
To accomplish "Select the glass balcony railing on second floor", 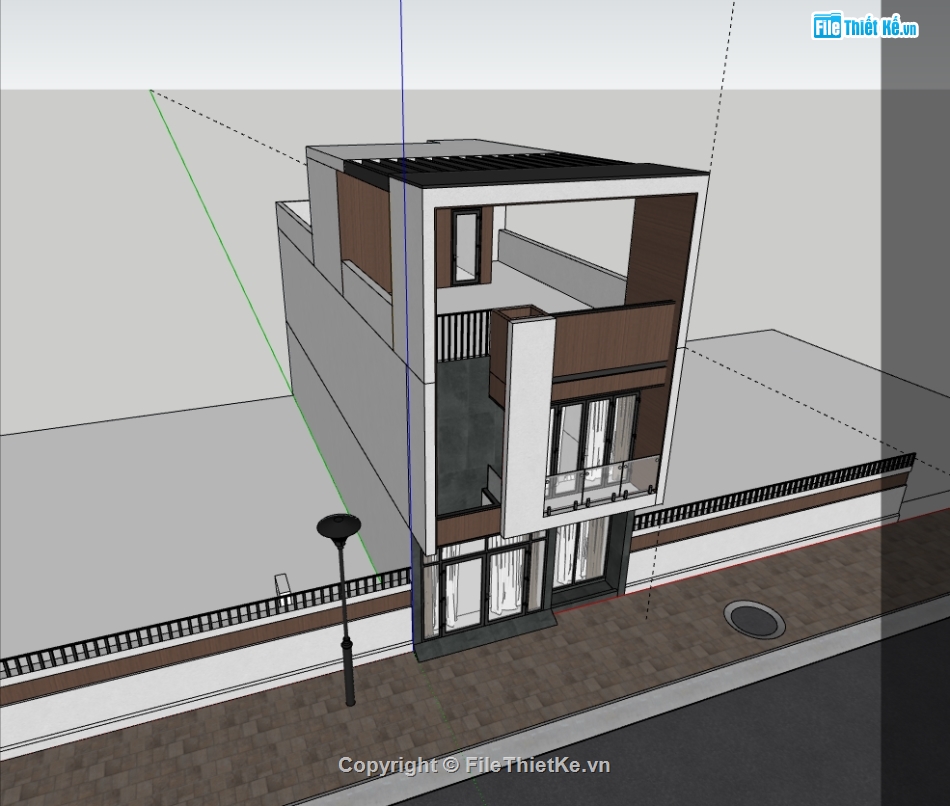I will pos(600,485).
